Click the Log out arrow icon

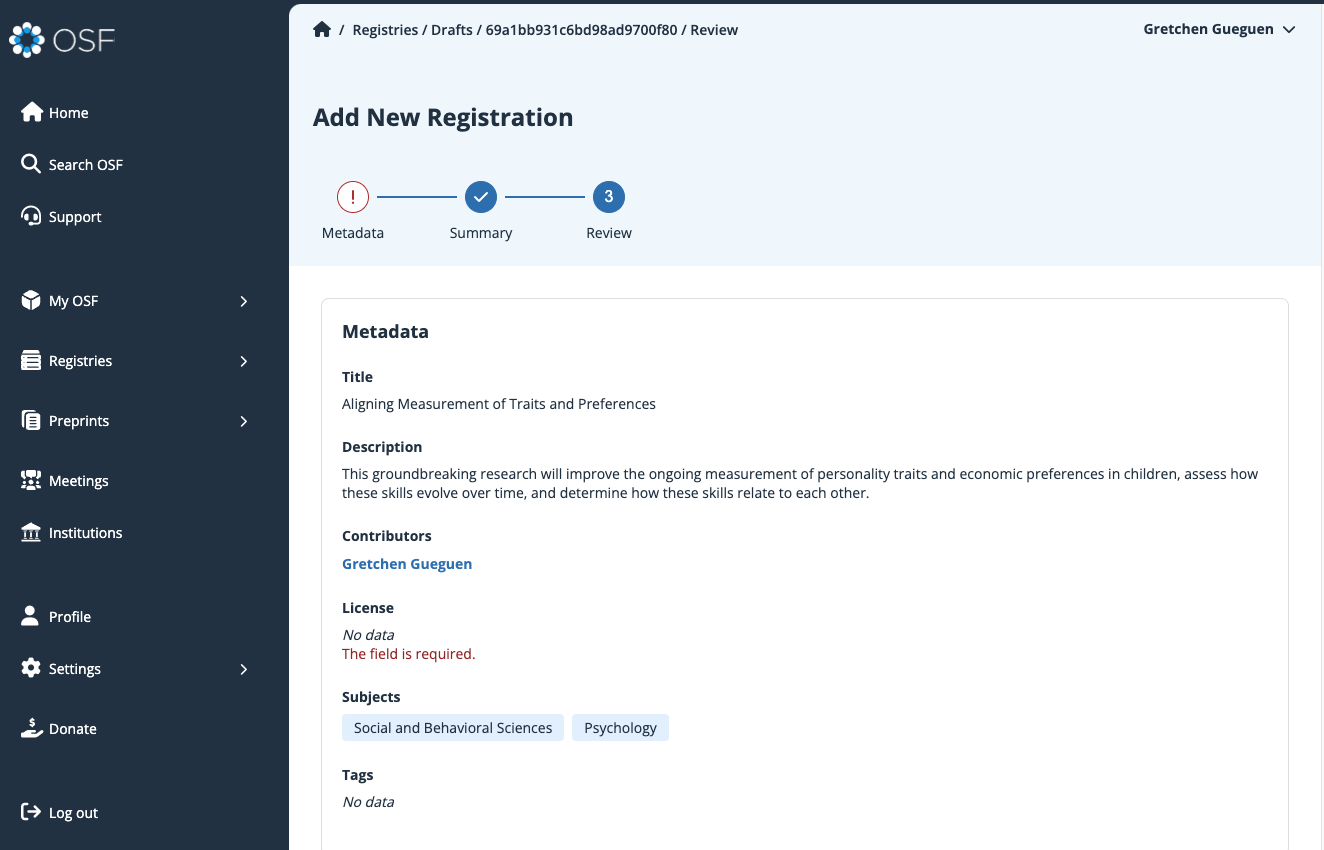[31, 812]
